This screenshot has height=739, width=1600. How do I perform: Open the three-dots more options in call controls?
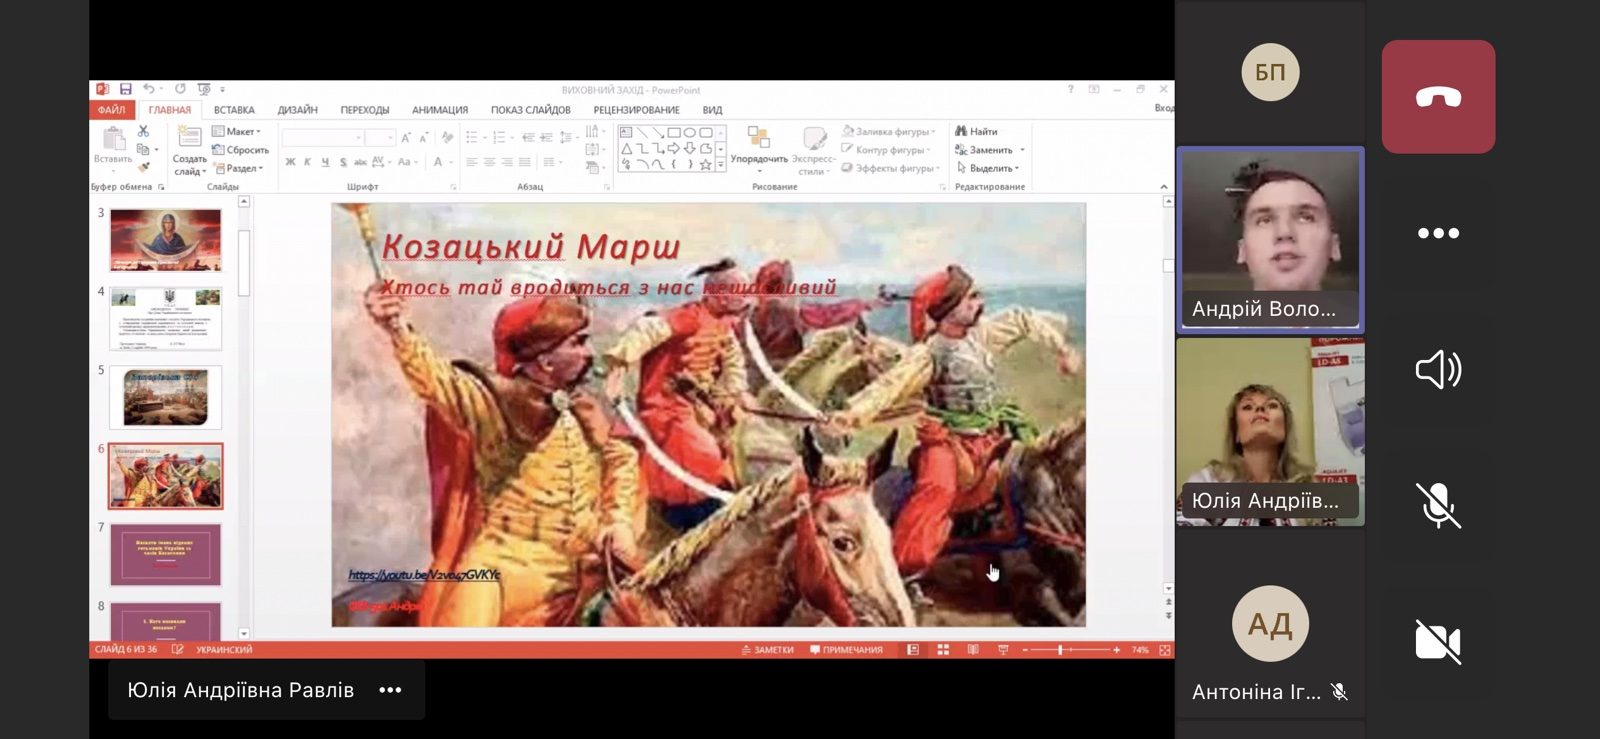(x=1438, y=233)
